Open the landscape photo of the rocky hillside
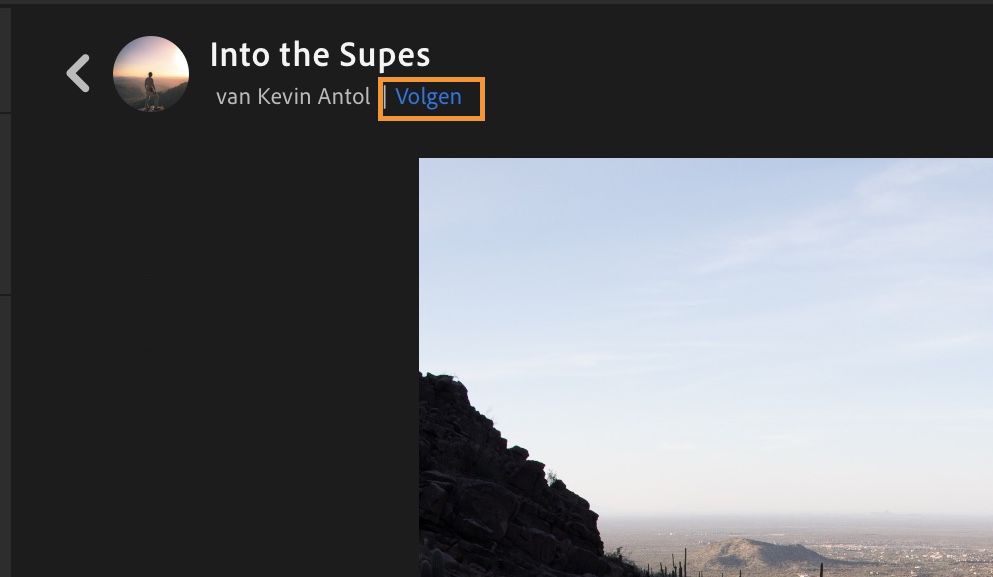Viewport: 993px width, 577px height. point(700,400)
